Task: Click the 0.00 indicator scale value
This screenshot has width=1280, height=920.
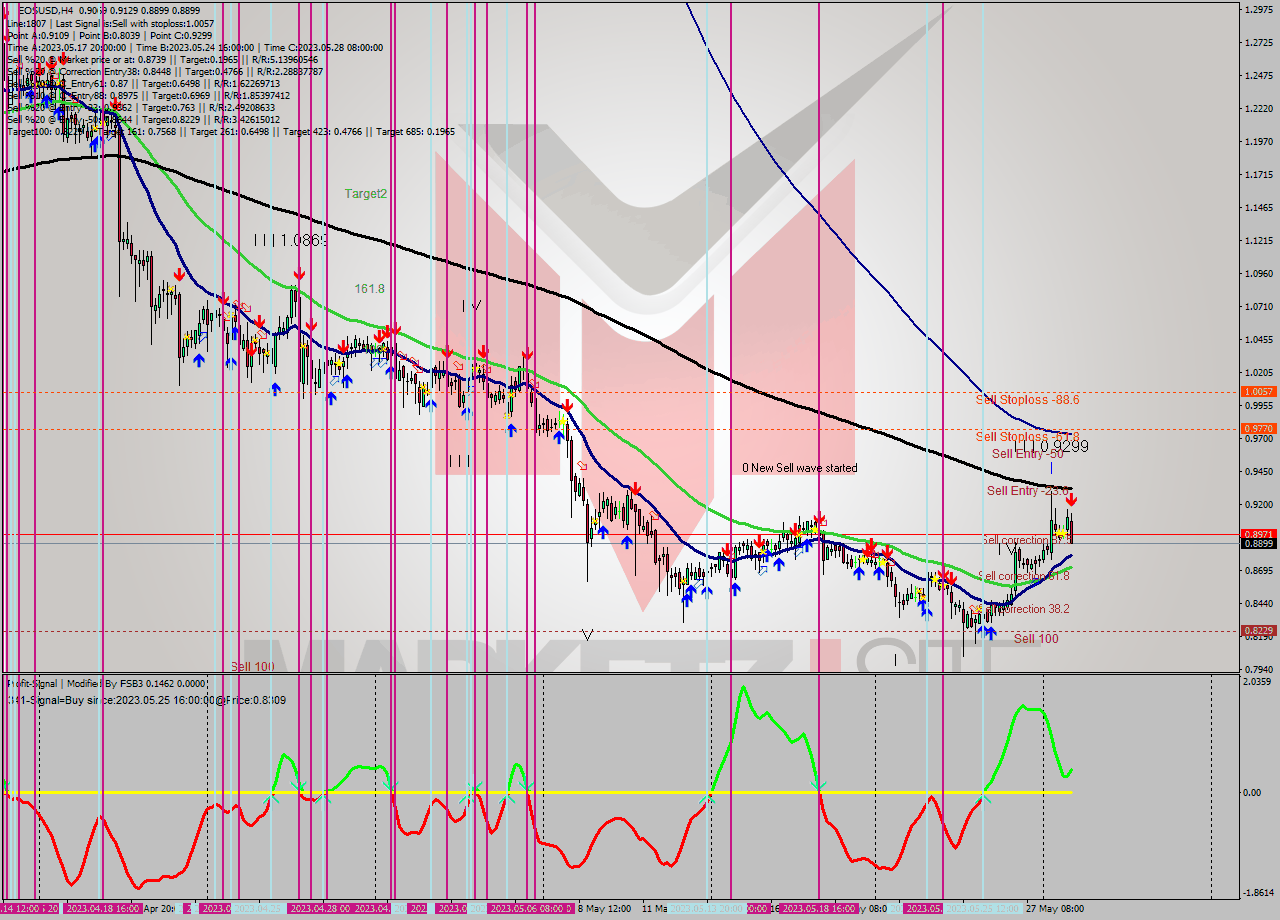Action: pyautogui.click(x=1254, y=793)
